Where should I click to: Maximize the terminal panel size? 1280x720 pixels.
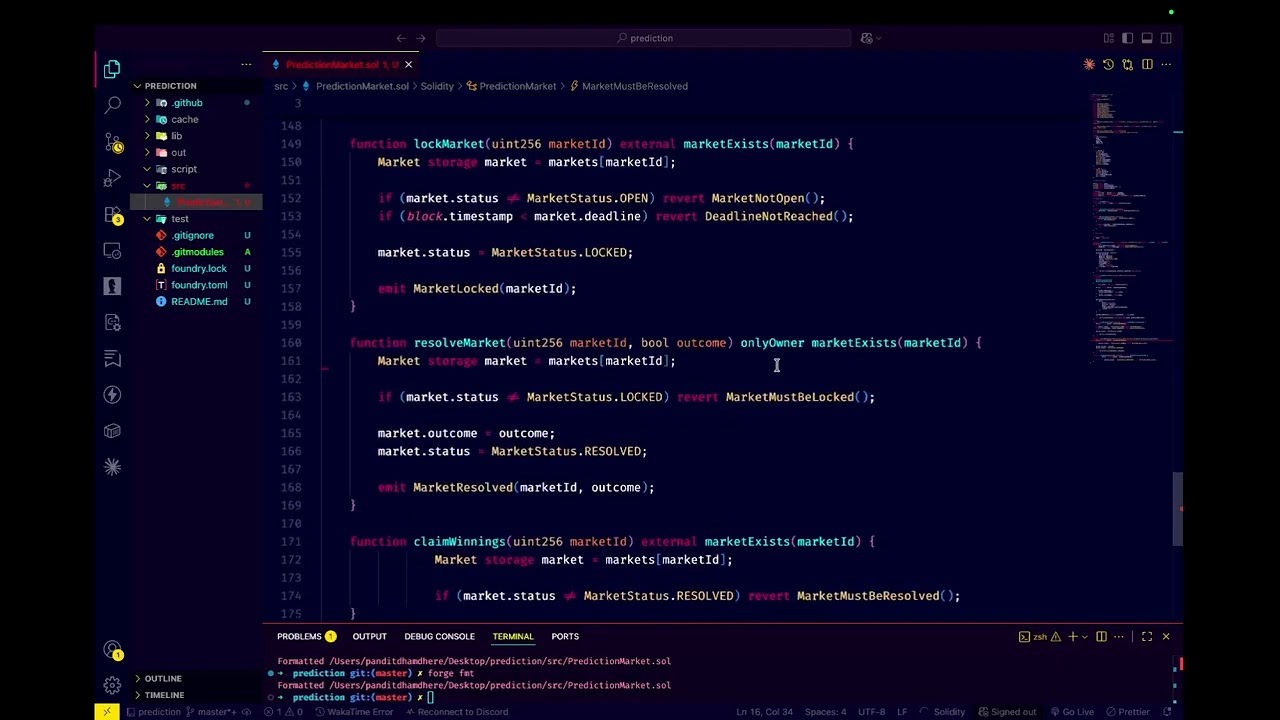(x=1147, y=636)
